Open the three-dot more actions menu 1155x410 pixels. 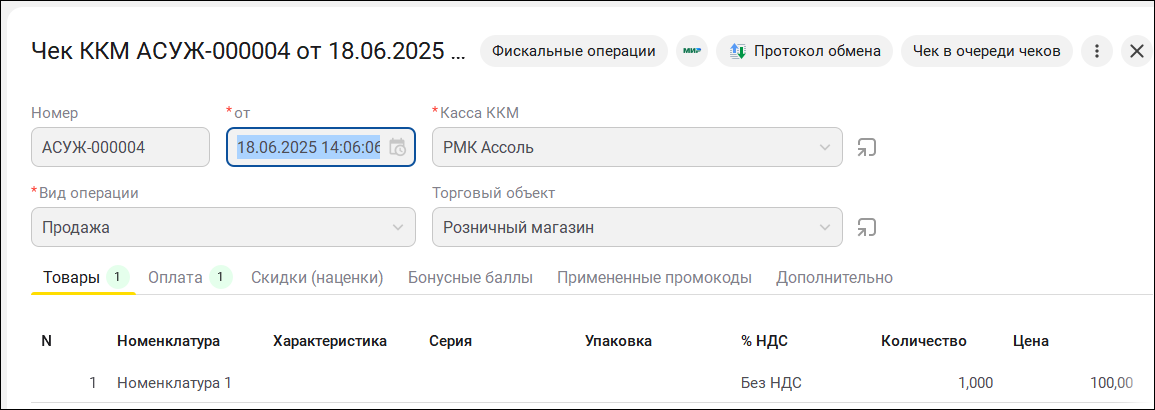pos(1097,50)
